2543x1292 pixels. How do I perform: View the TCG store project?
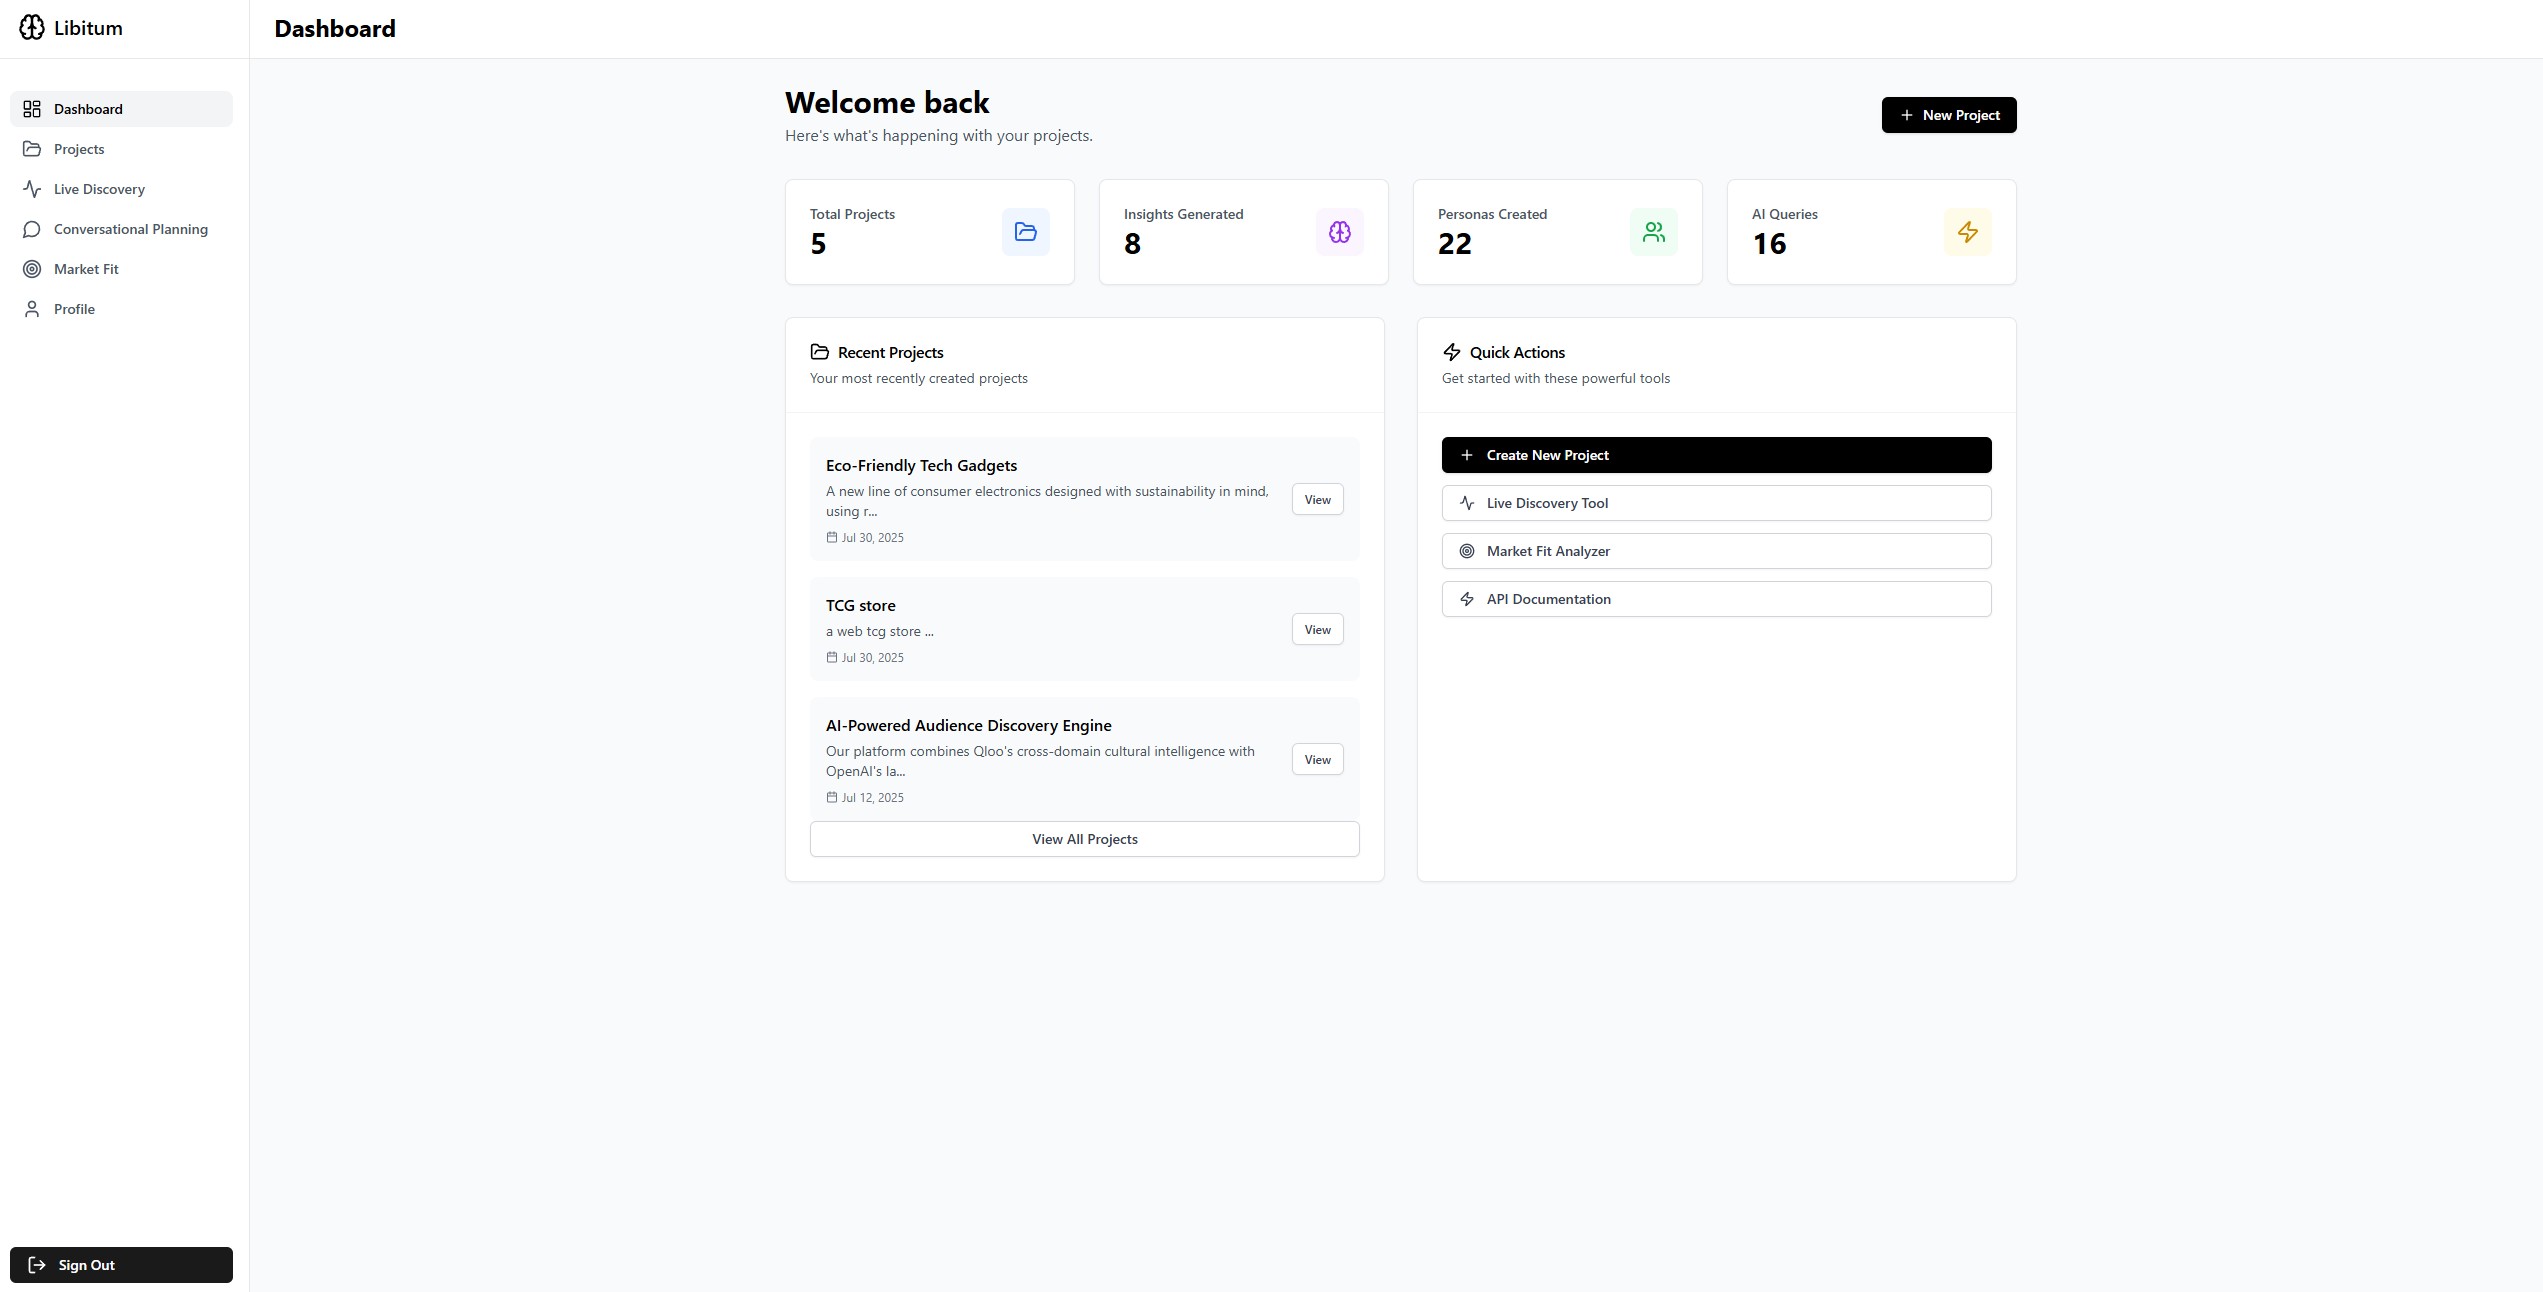pyautogui.click(x=1317, y=630)
